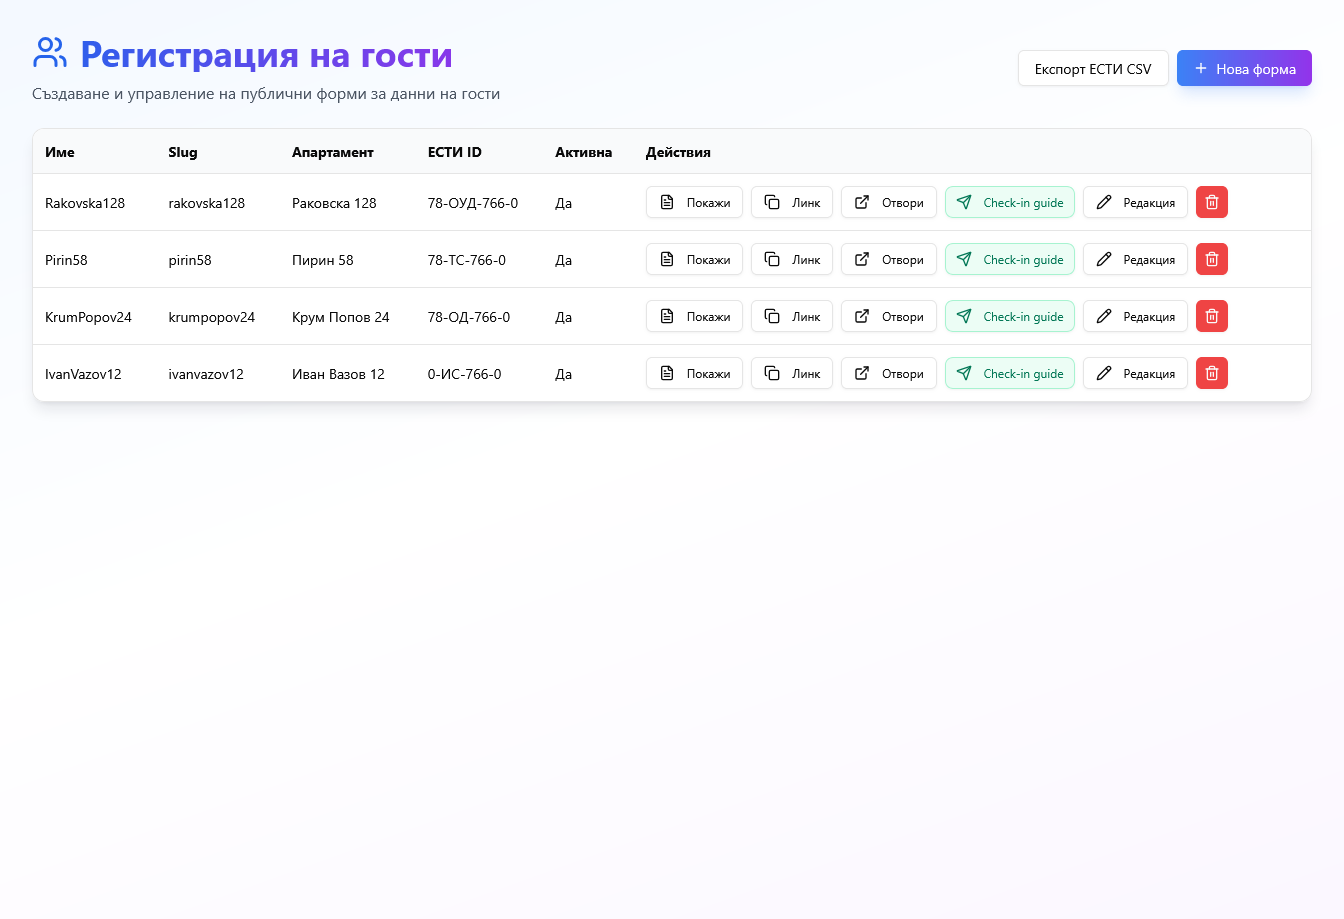1344x919 pixels.
Task: Click the Slug column header
Action: pos(183,152)
